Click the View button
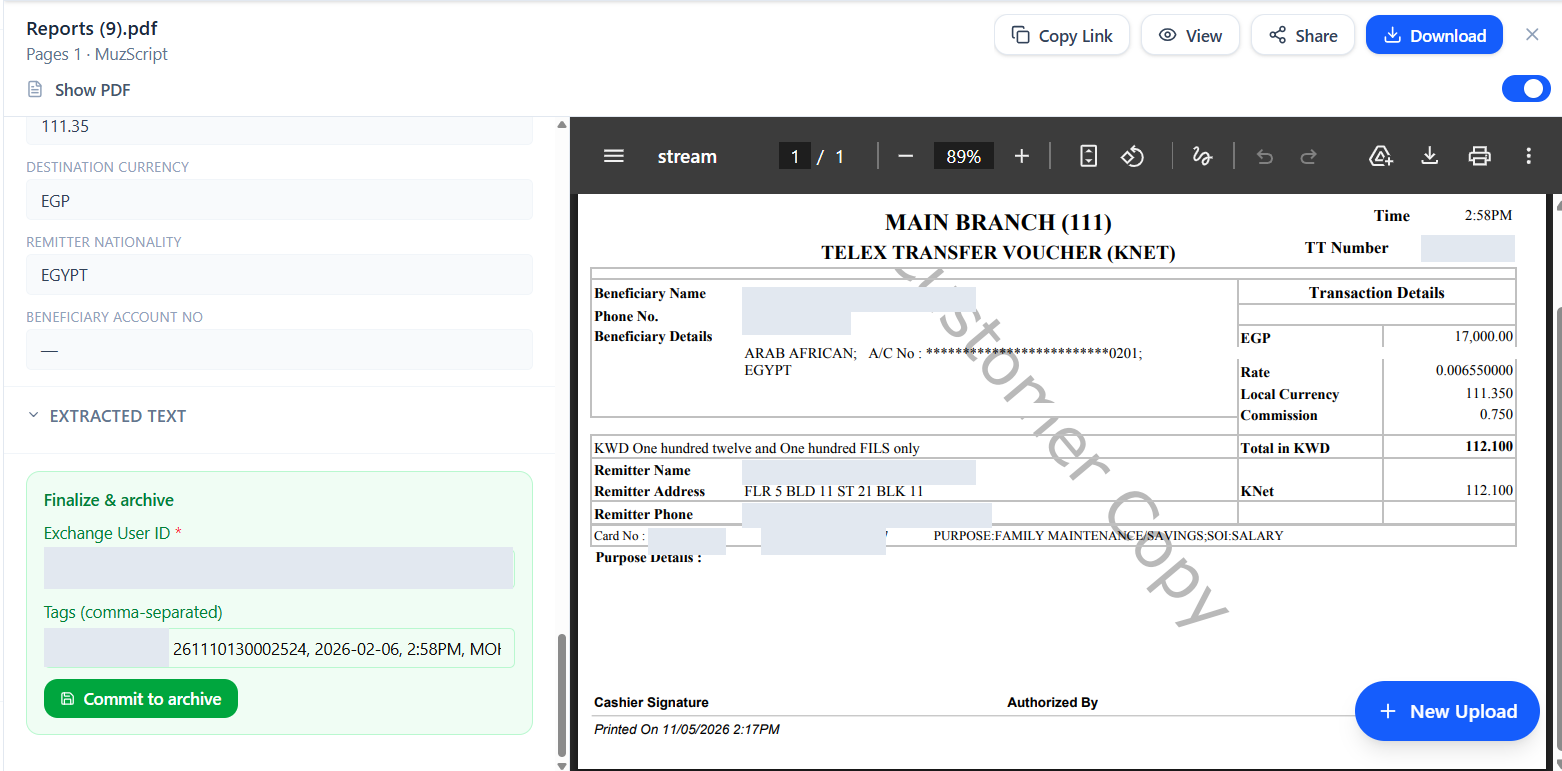Viewport: 1562px width, 771px height. [1190, 35]
